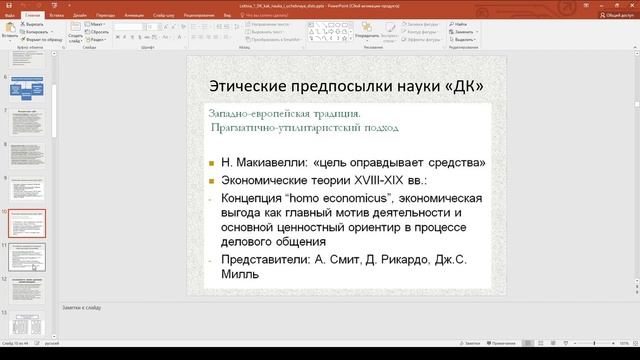Toggle italic formatting in the font group

pyautogui.click(x=124, y=37)
